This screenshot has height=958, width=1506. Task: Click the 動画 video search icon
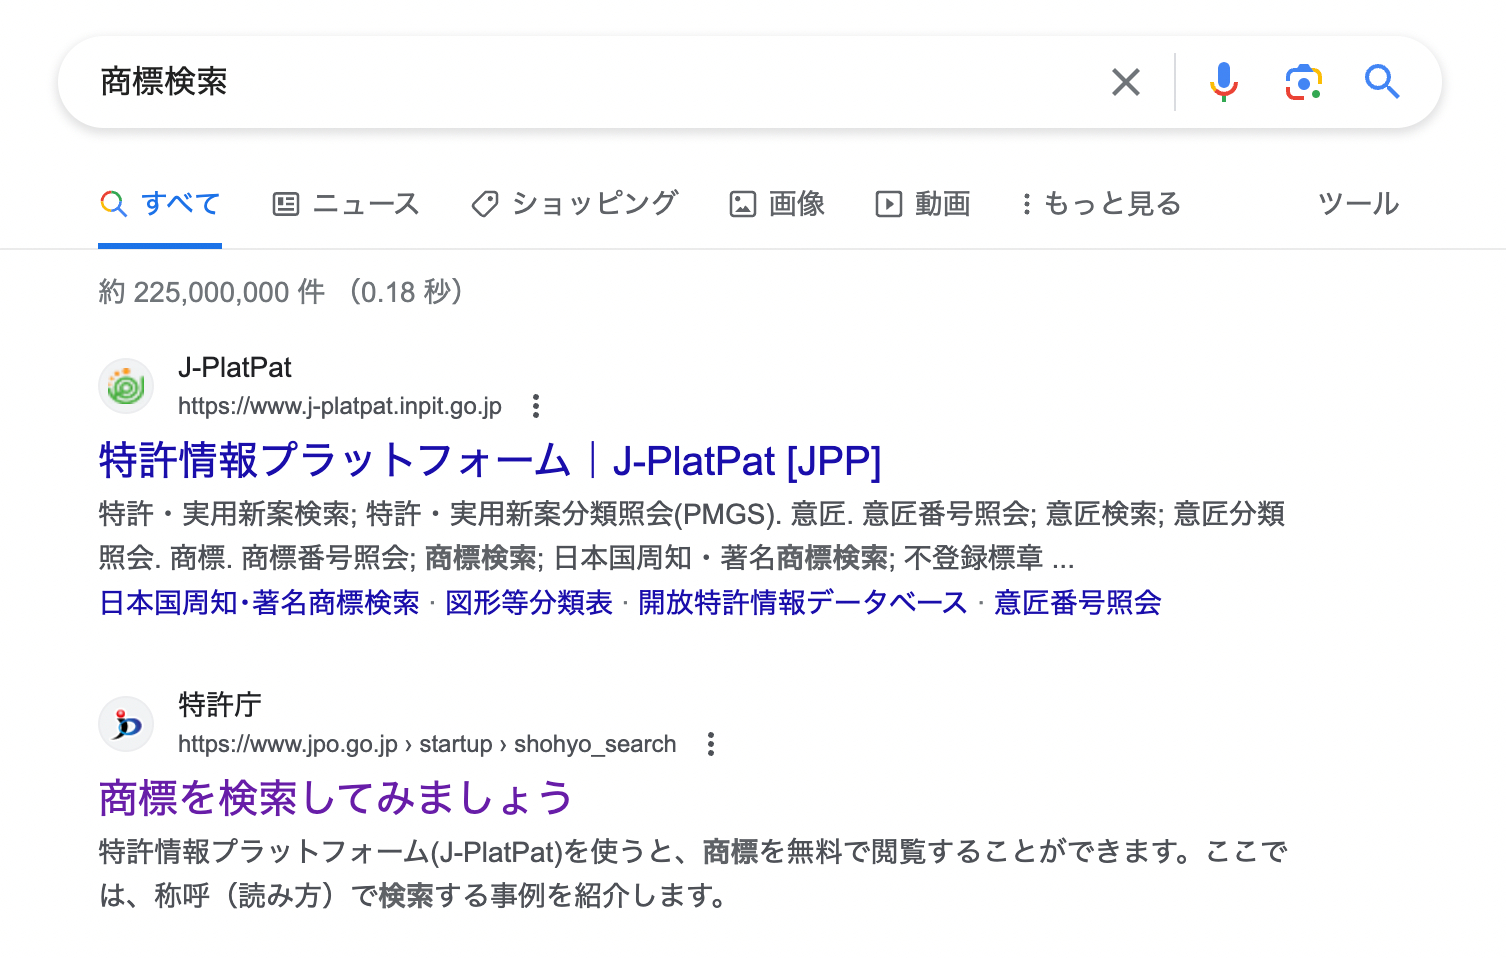tap(889, 203)
